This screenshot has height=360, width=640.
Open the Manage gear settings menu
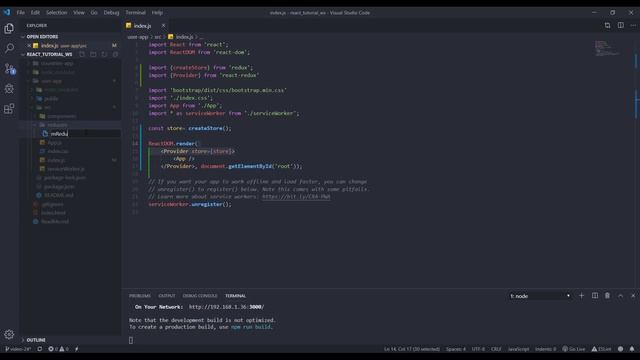[x=9, y=334]
